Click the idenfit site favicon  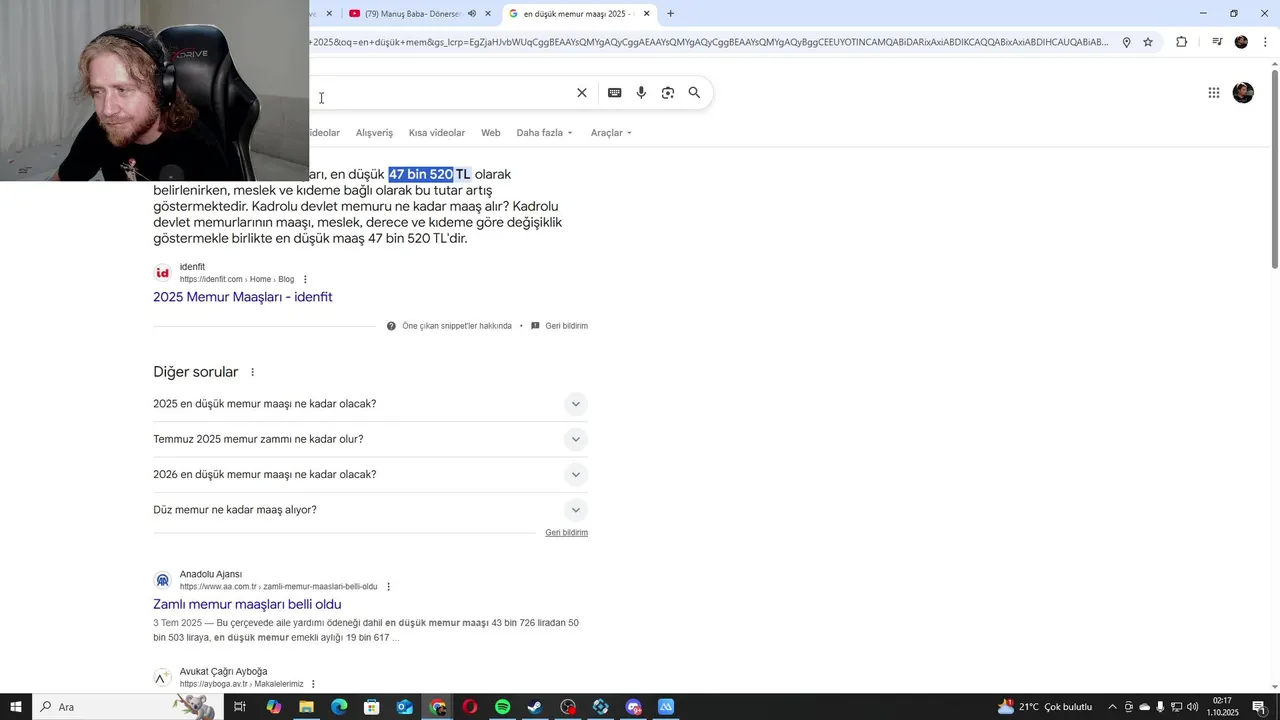162,273
